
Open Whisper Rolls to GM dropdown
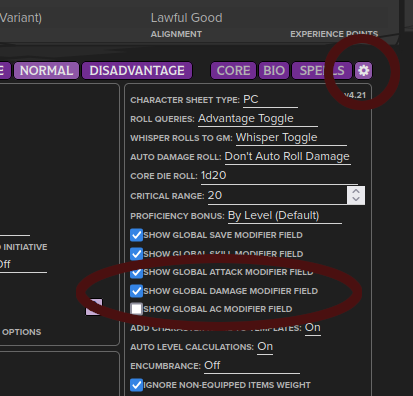coord(291,138)
